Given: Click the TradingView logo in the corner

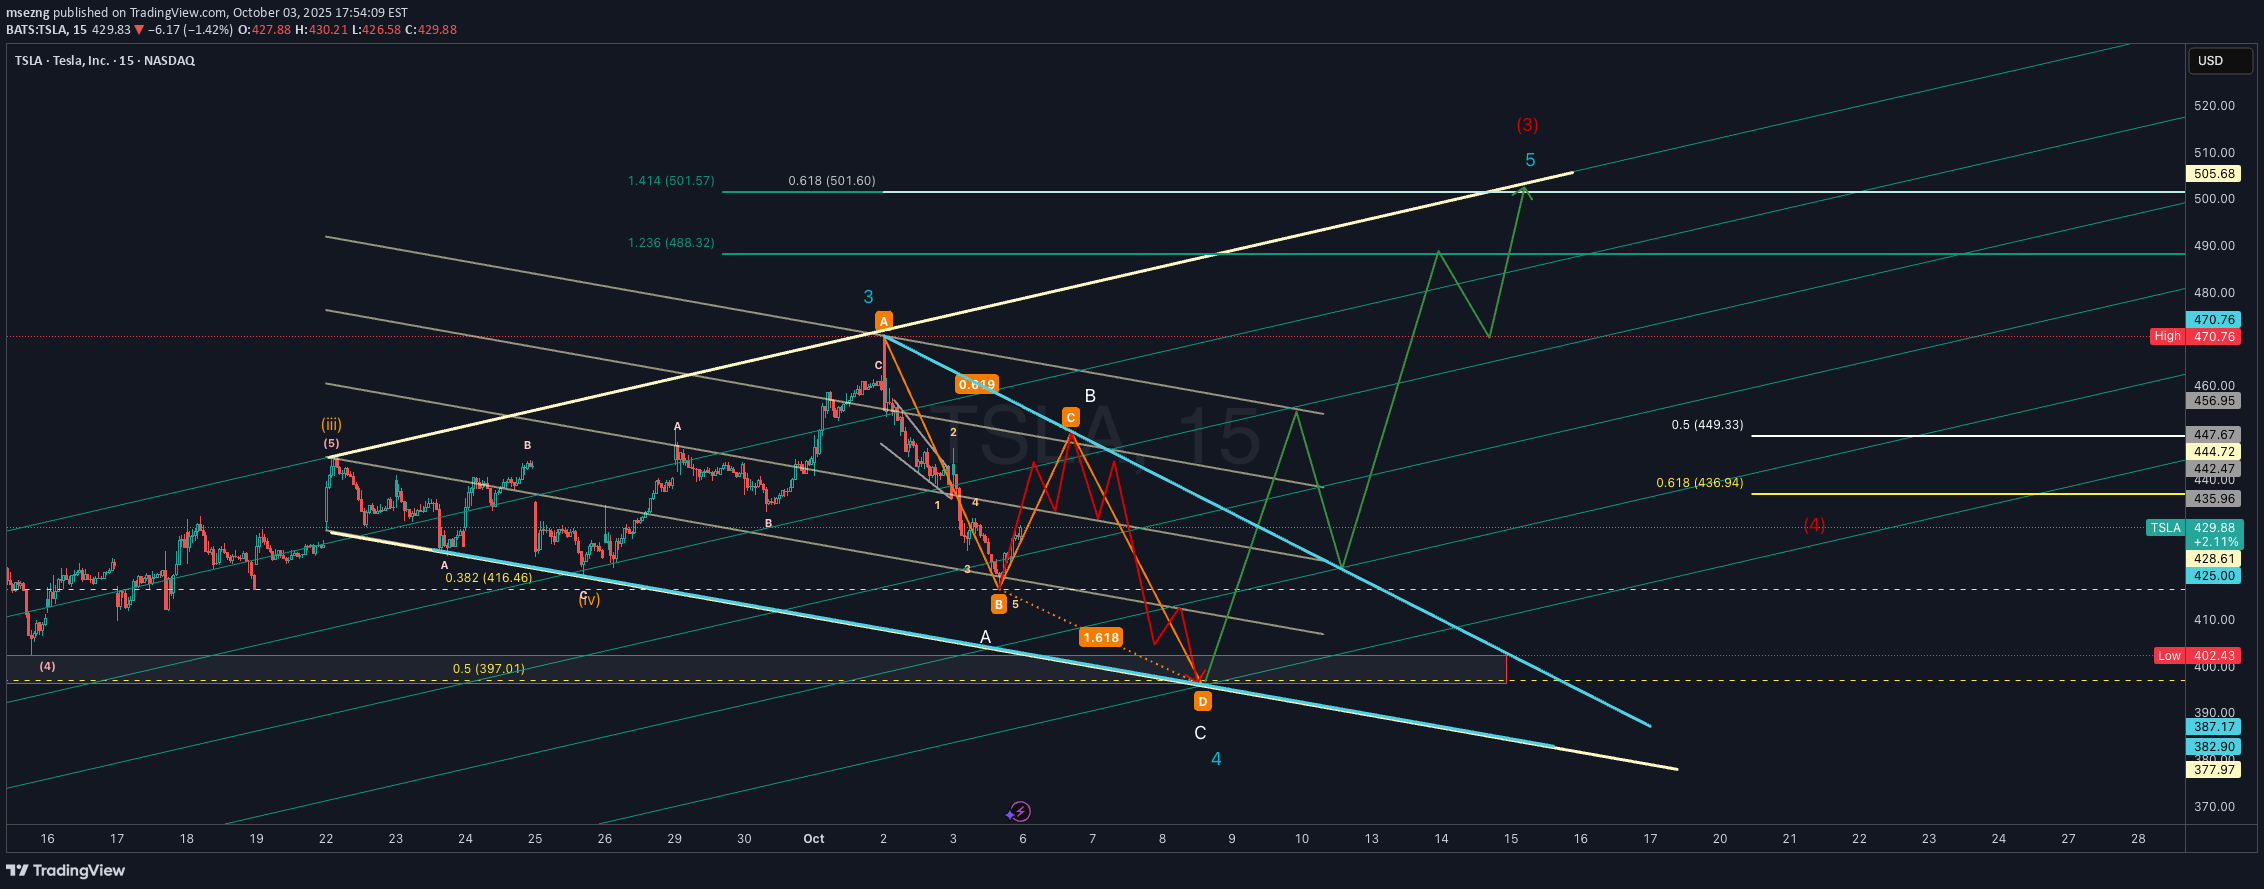Looking at the screenshot, I should (x=66, y=870).
